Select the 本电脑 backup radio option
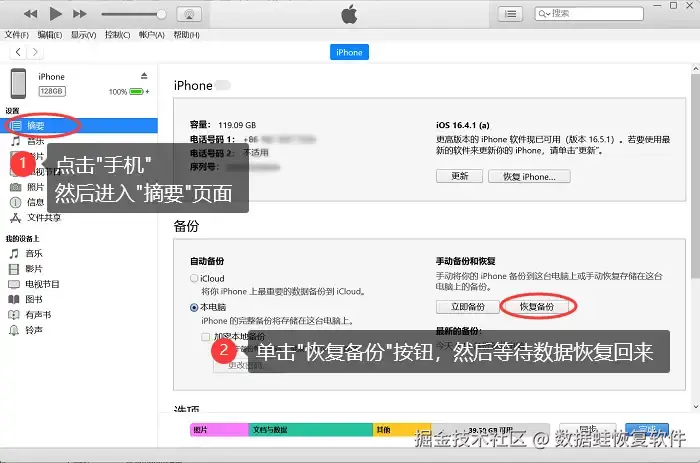 [x=194, y=308]
